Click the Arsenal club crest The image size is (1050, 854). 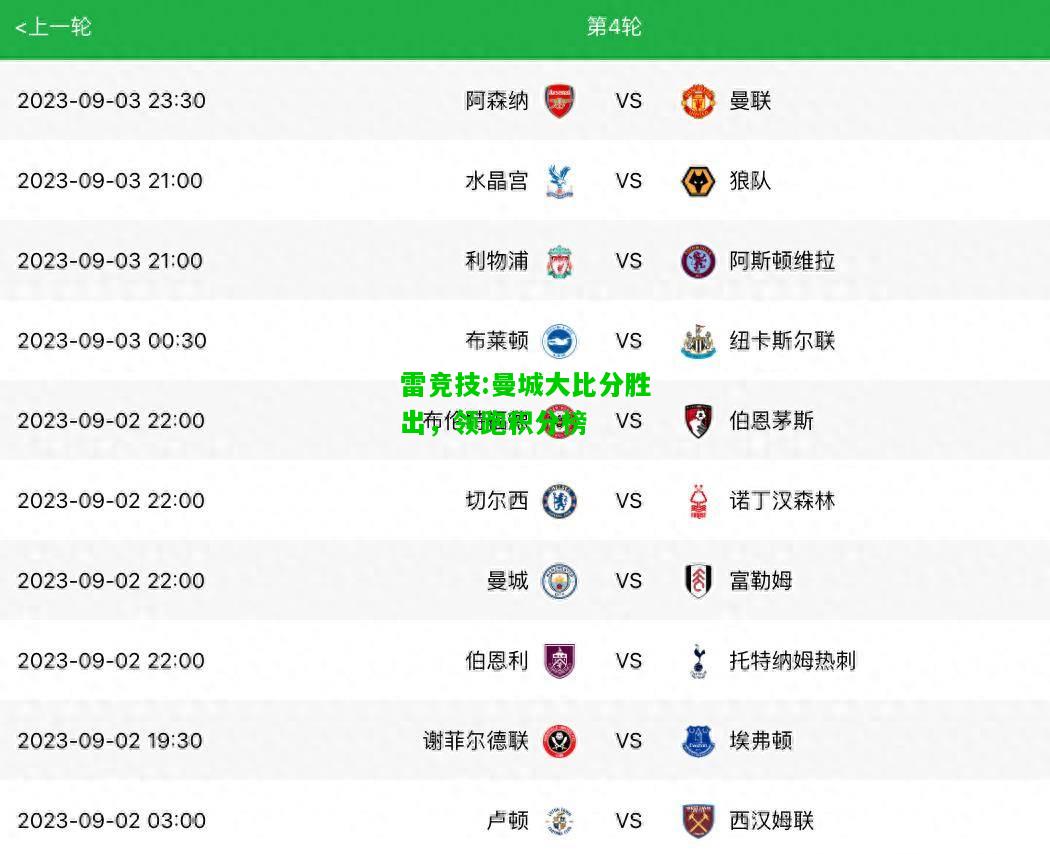coord(558,101)
